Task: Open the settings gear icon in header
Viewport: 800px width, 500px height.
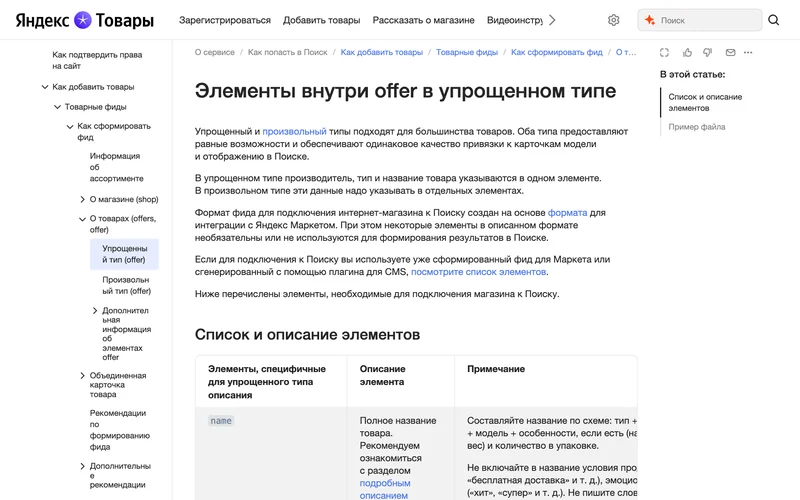Action: coord(613,20)
